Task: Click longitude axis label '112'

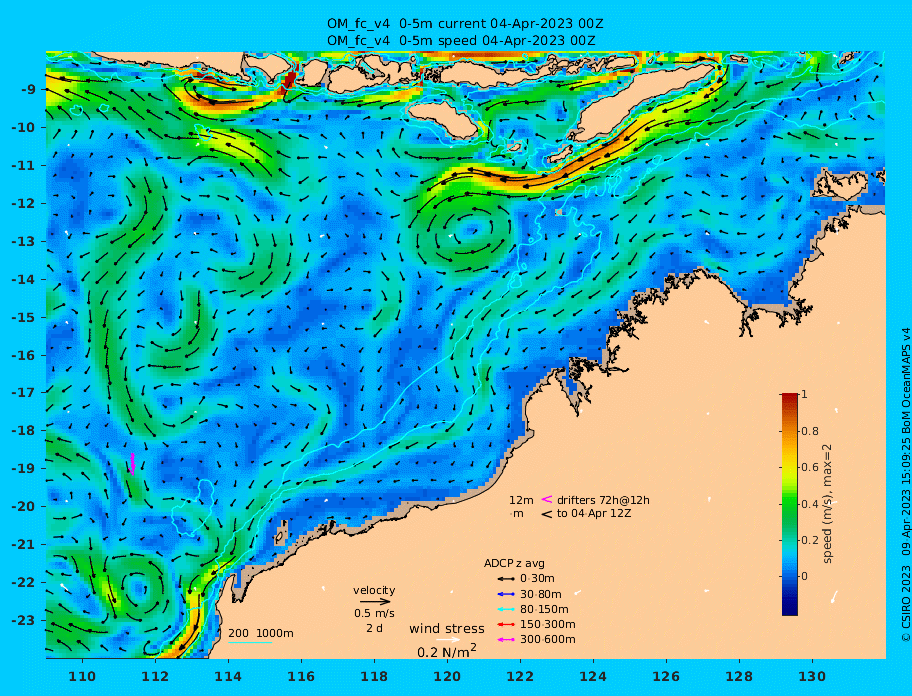Action: (156, 676)
